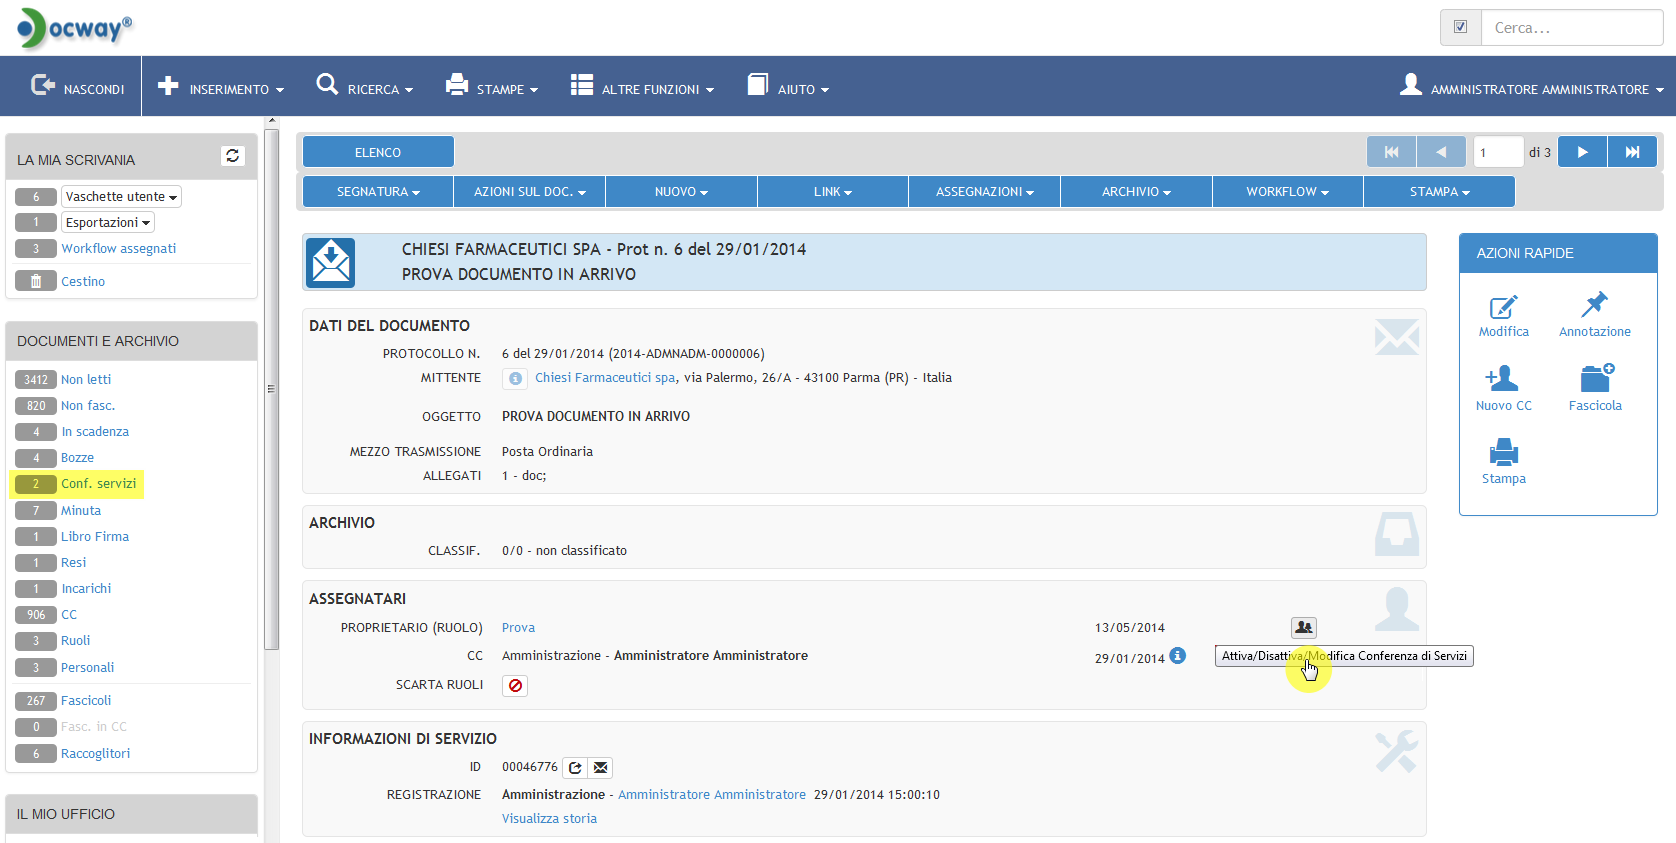Viewport: 1676px width, 843px height.
Task: Click the Modifica quick action icon
Action: (x=1503, y=307)
